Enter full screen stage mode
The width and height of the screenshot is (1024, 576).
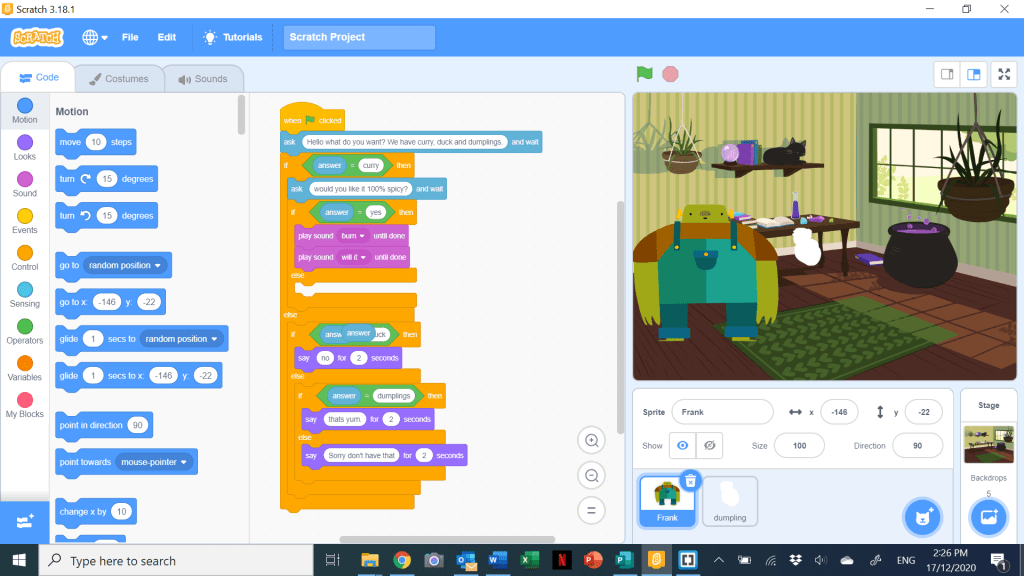pos(1004,74)
